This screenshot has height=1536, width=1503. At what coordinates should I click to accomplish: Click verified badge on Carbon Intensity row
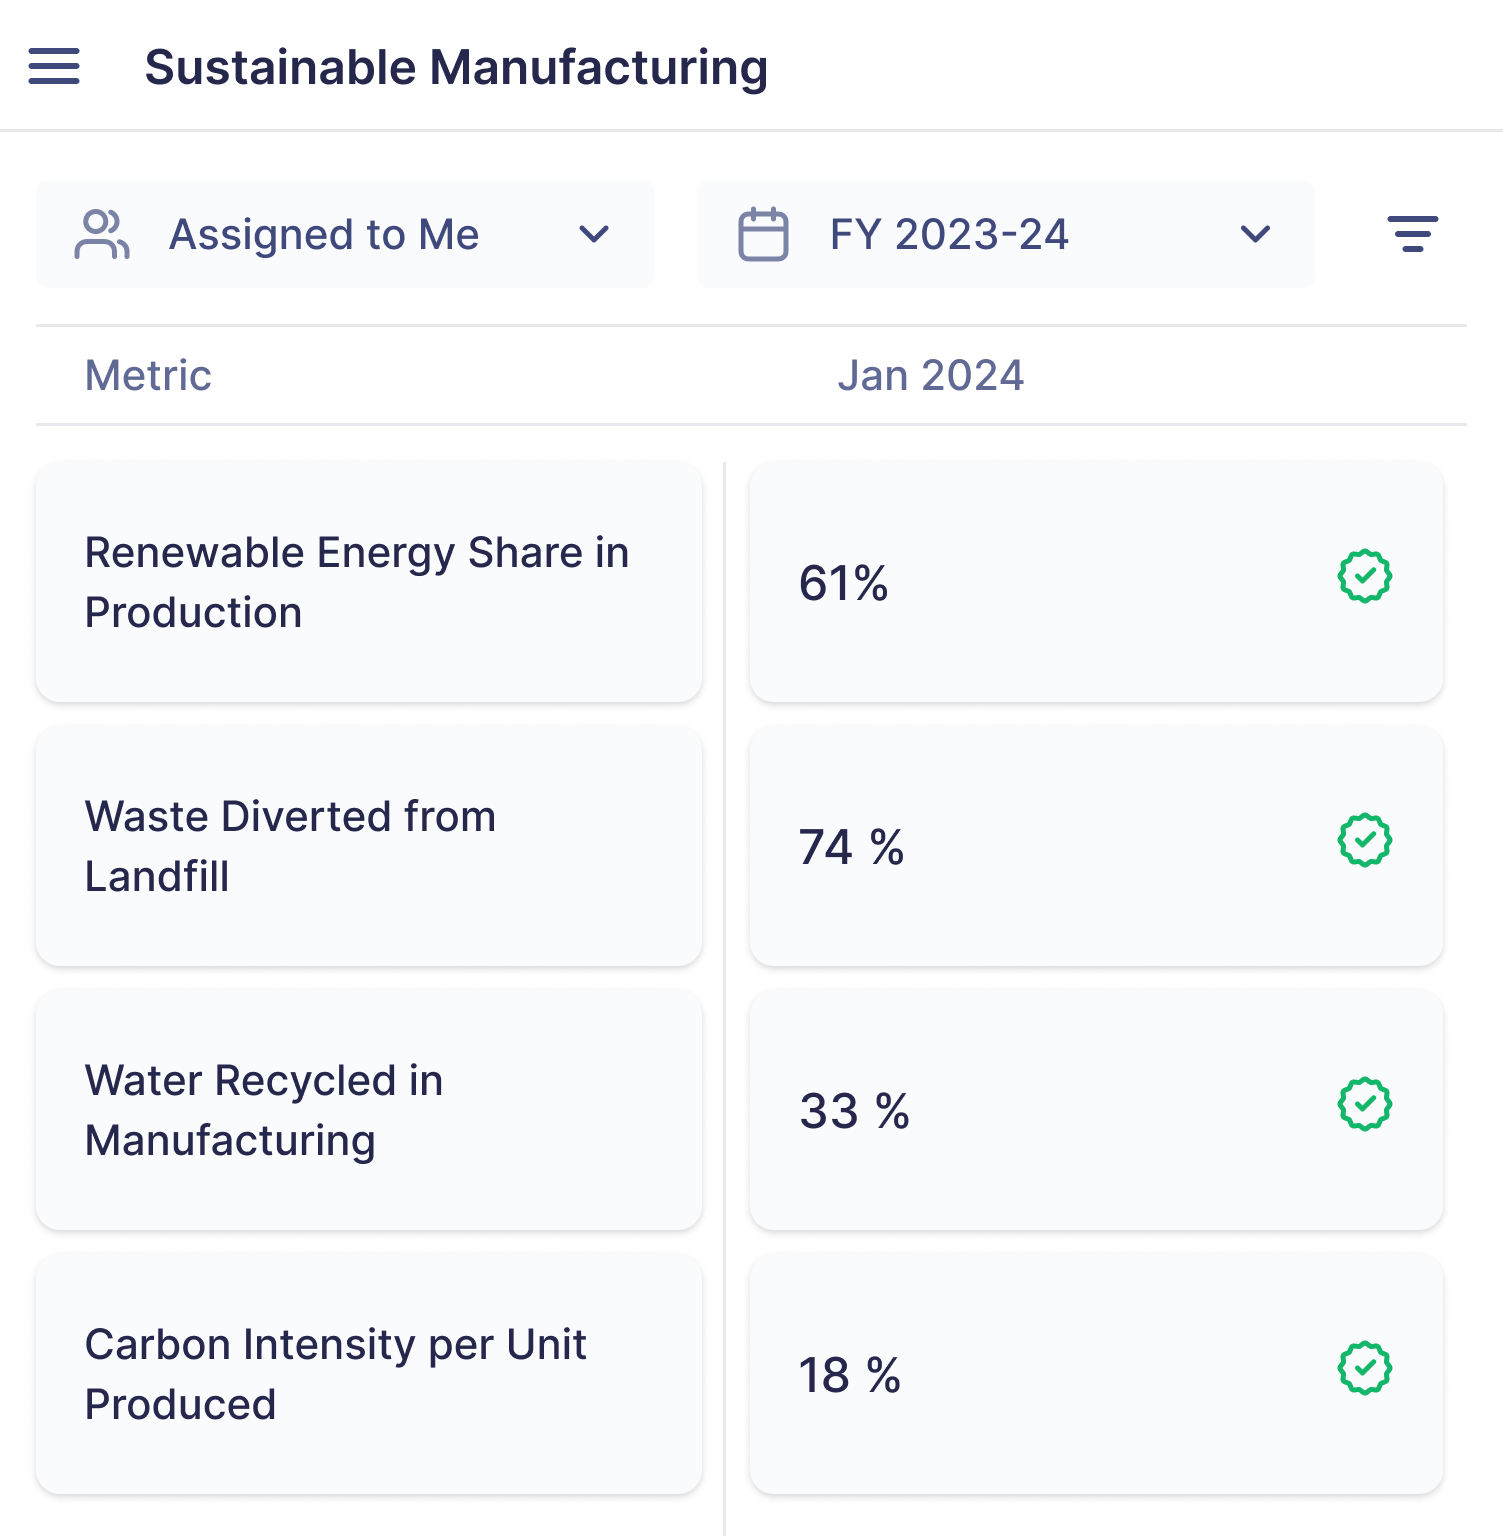pyautogui.click(x=1364, y=1368)
